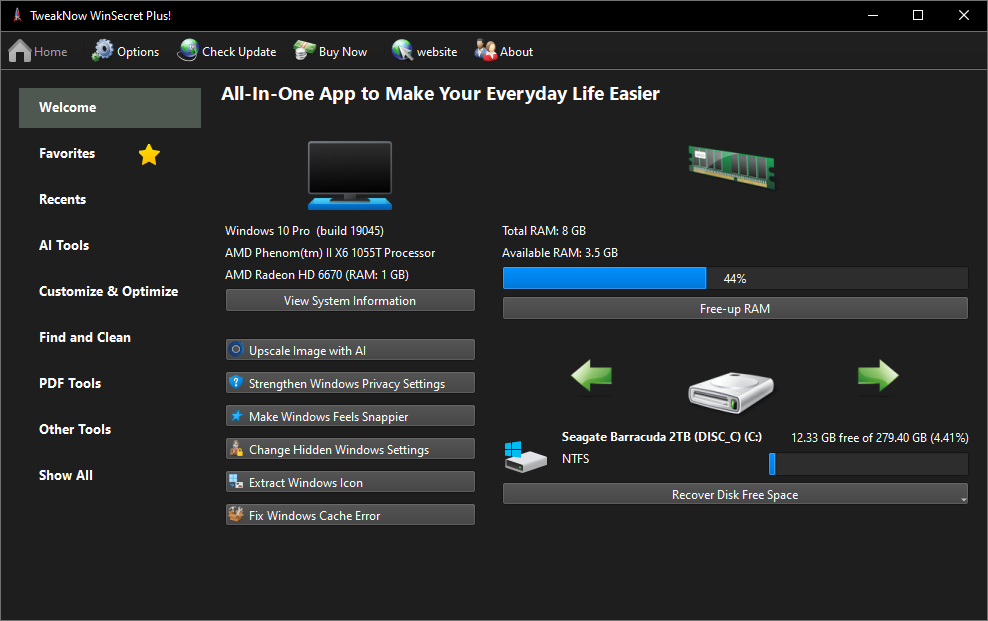Click the green left arrow icon
The width and height of the screenshot is (988, 621).
[591, 377]
